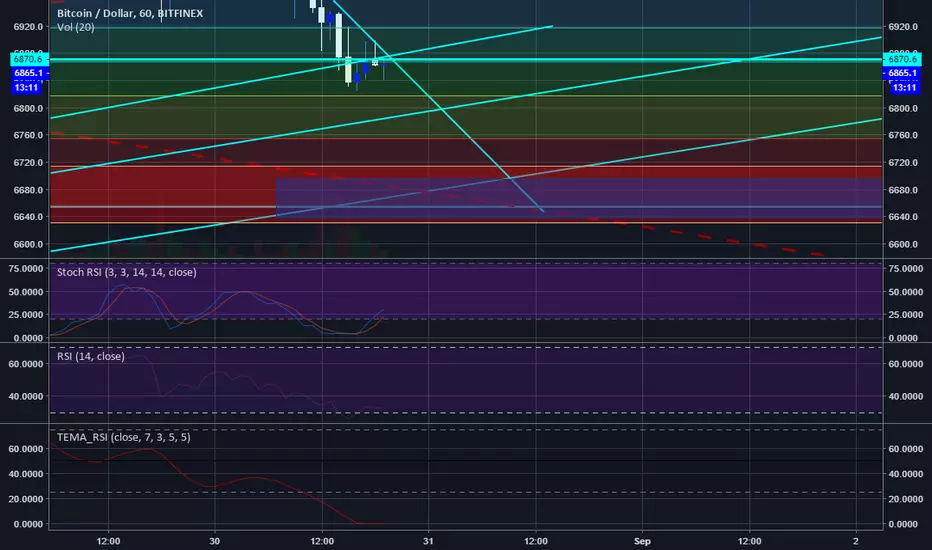Click the 6920.0 label on the right price axis

[x=902, y=27]
